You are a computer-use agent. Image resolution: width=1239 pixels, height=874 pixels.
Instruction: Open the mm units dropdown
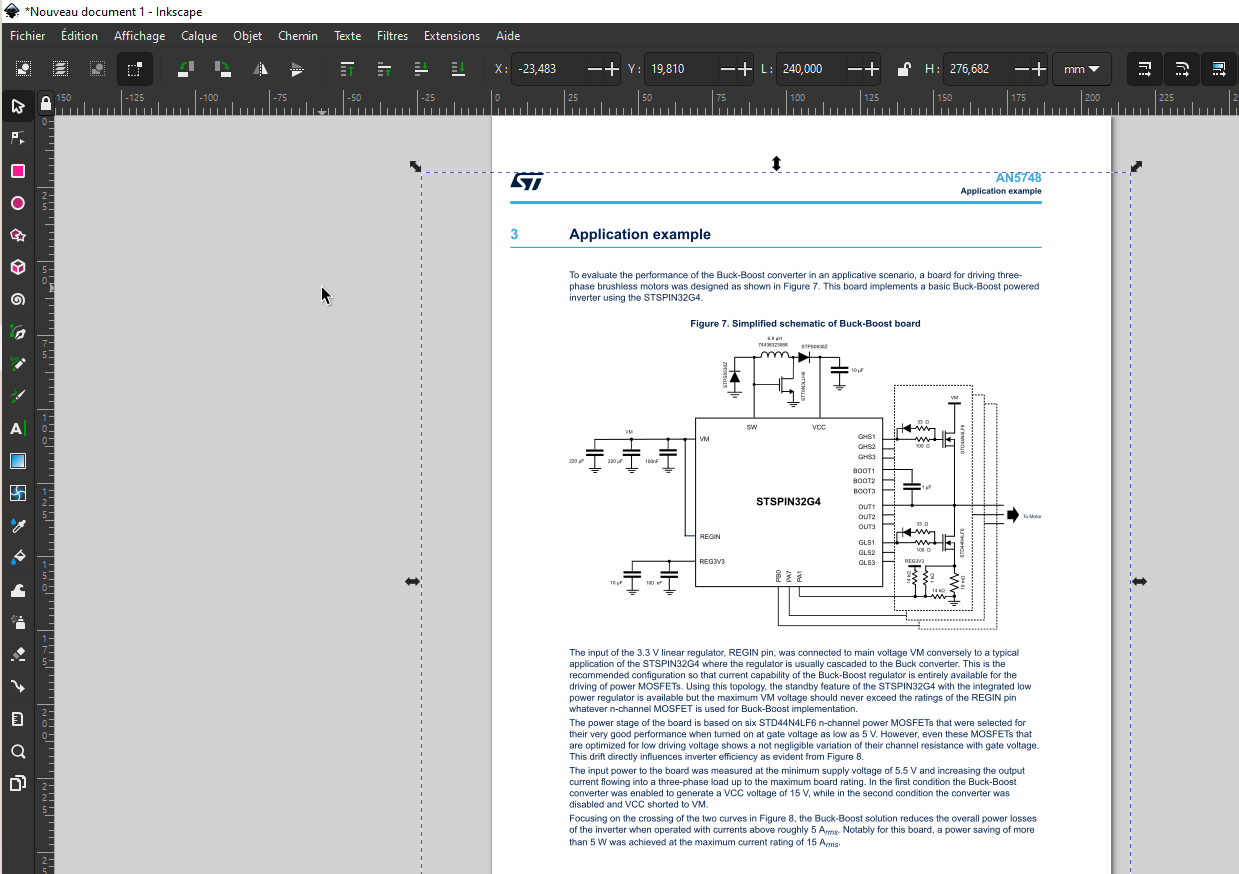tap(1082, 69)
